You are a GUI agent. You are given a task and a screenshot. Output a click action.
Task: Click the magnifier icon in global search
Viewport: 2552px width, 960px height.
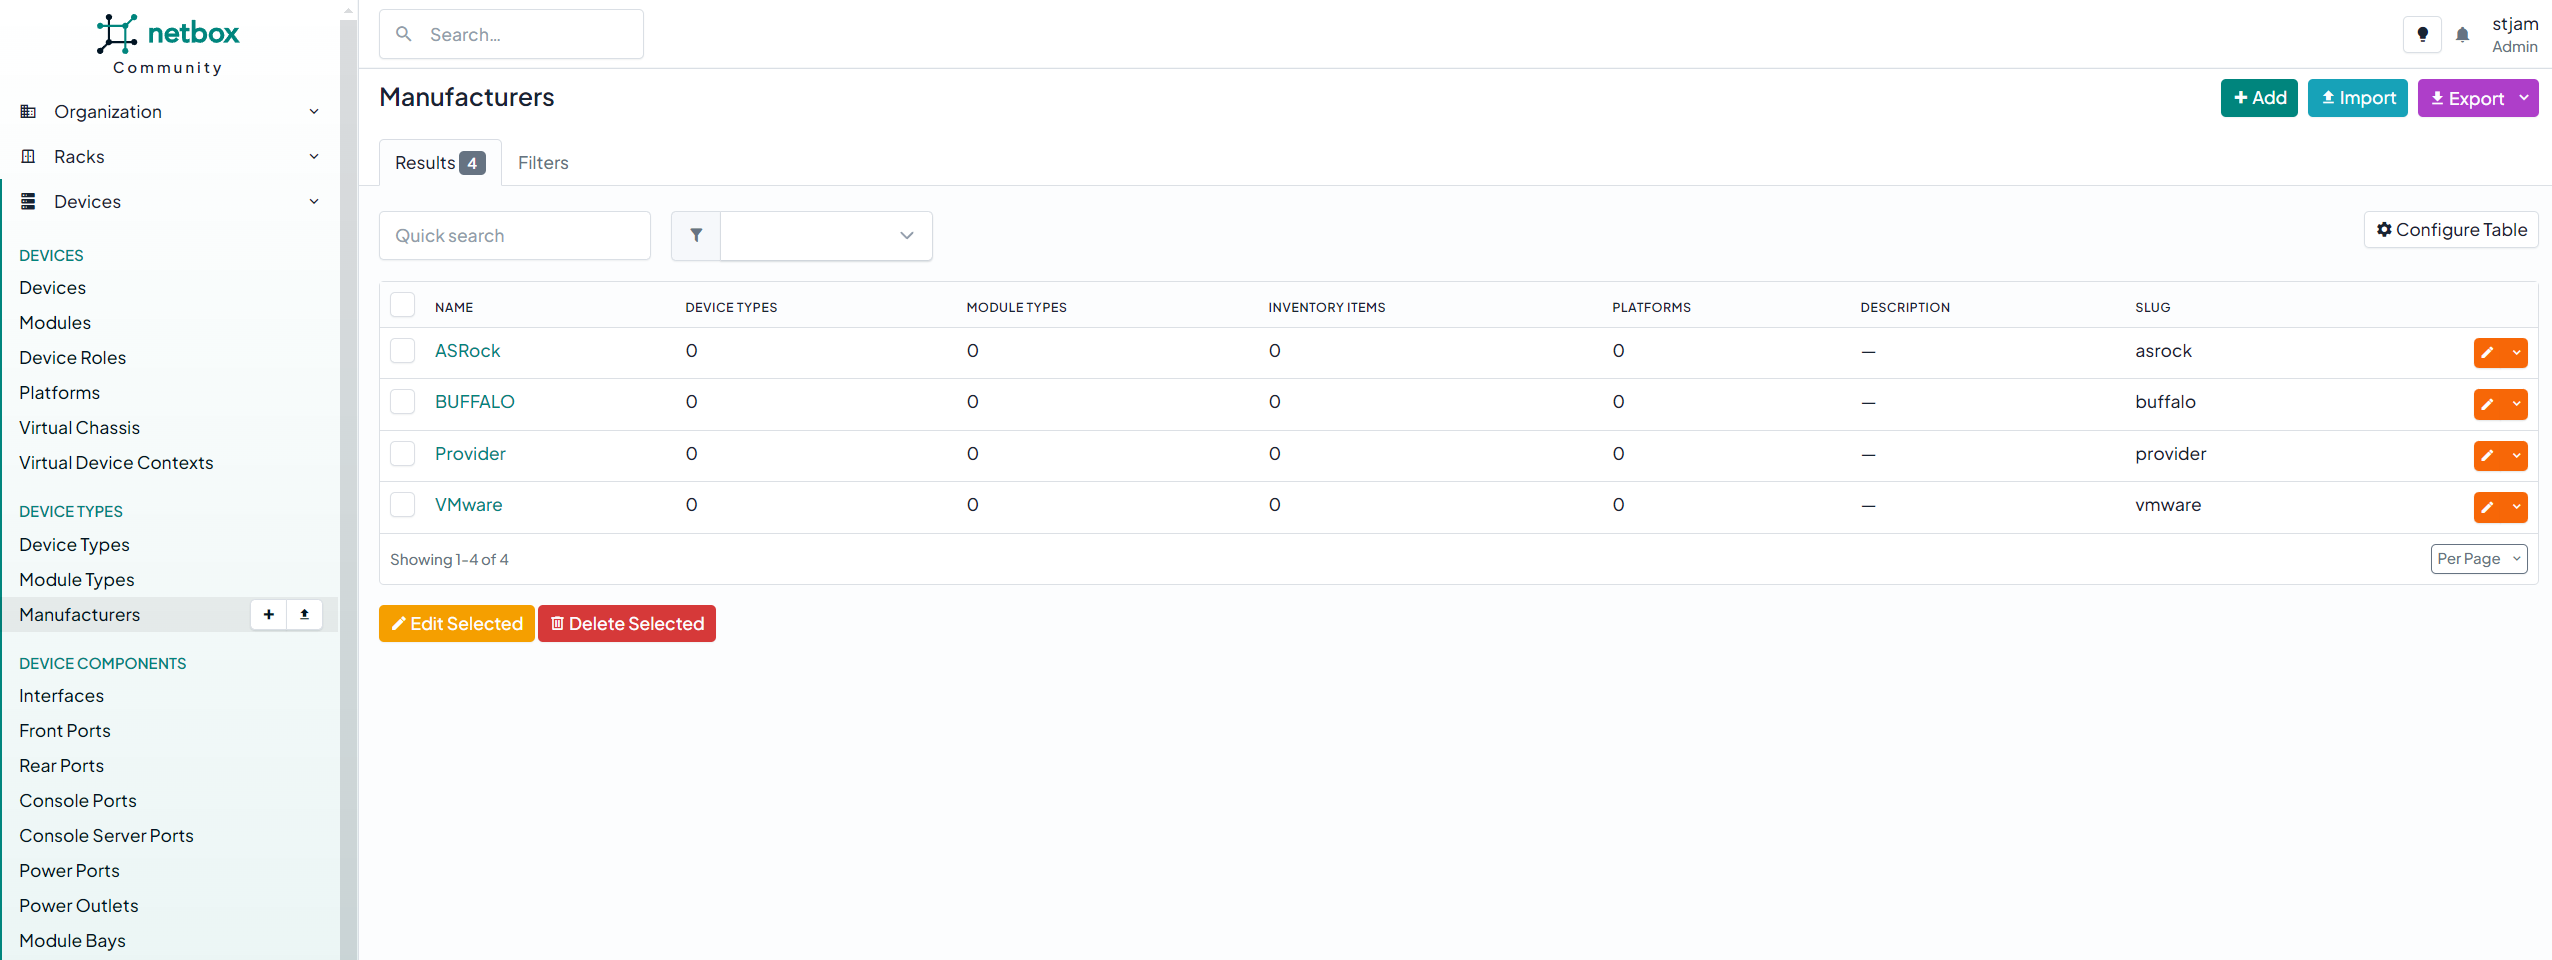coord(404,34)
